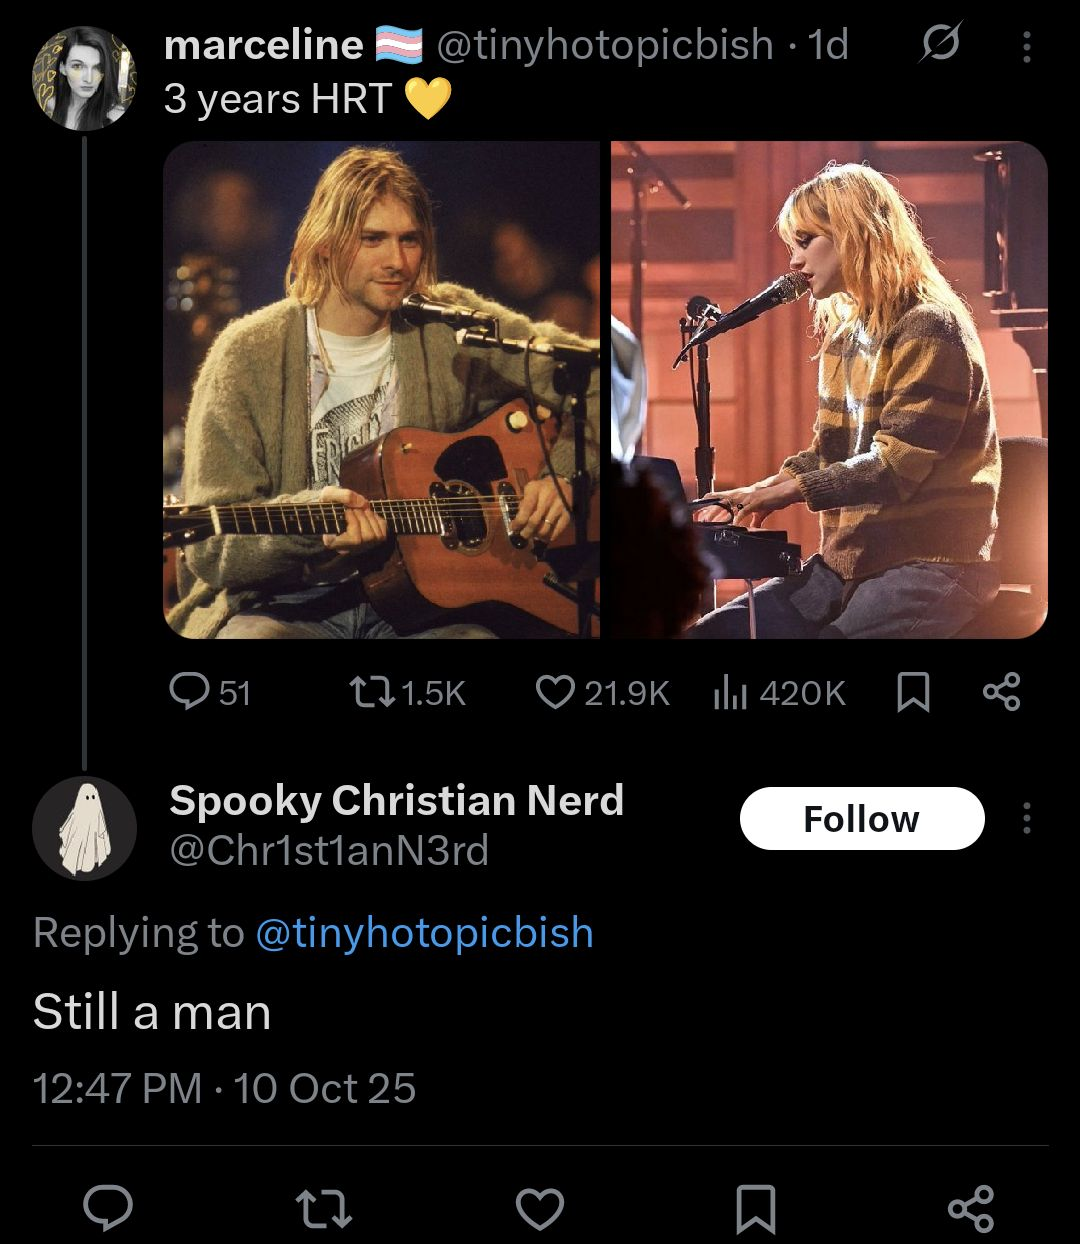
Task: Bookmark the Spooky Christian Nerd reply
Action: click(x=755, y=1207)
